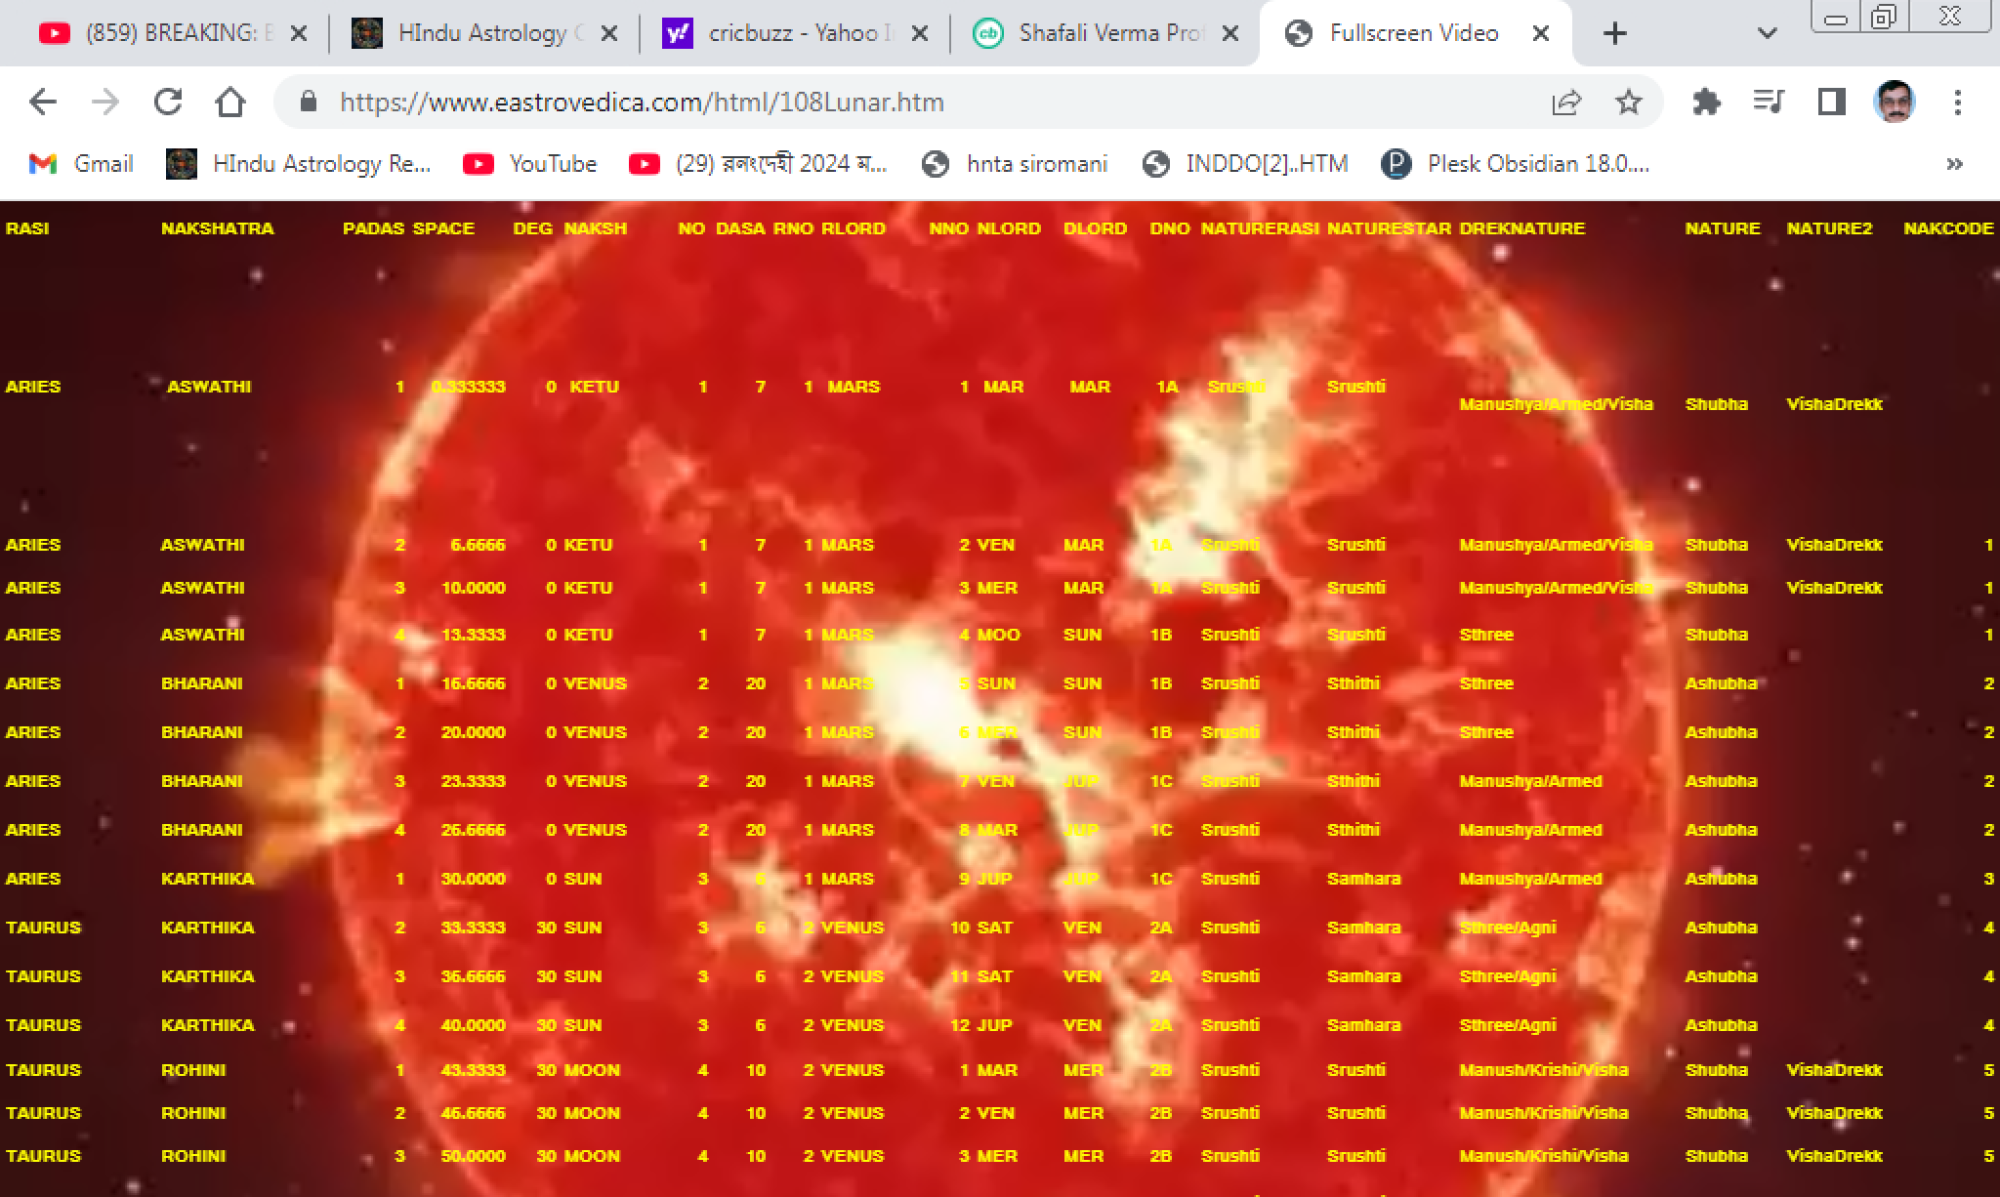Show the hidden bookmarks overflow
This screenshot has height=1197, width=2000.
tap(1954, 164)
